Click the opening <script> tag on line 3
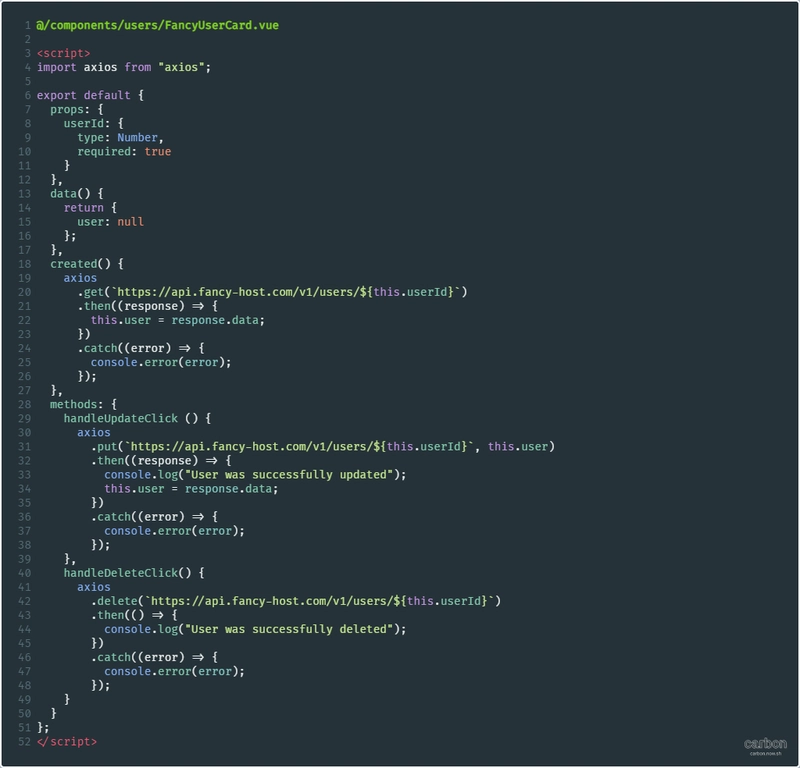This screenshot has height=768, width=800. coord(63,53)
